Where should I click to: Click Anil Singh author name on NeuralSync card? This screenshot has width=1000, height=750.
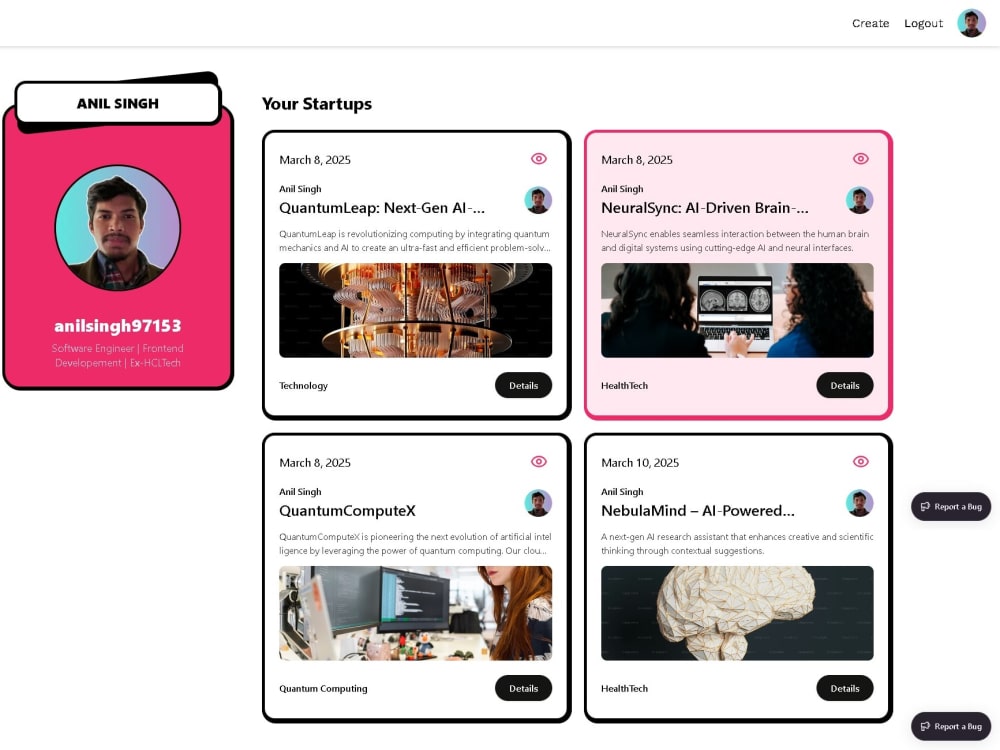coord(622,189)
